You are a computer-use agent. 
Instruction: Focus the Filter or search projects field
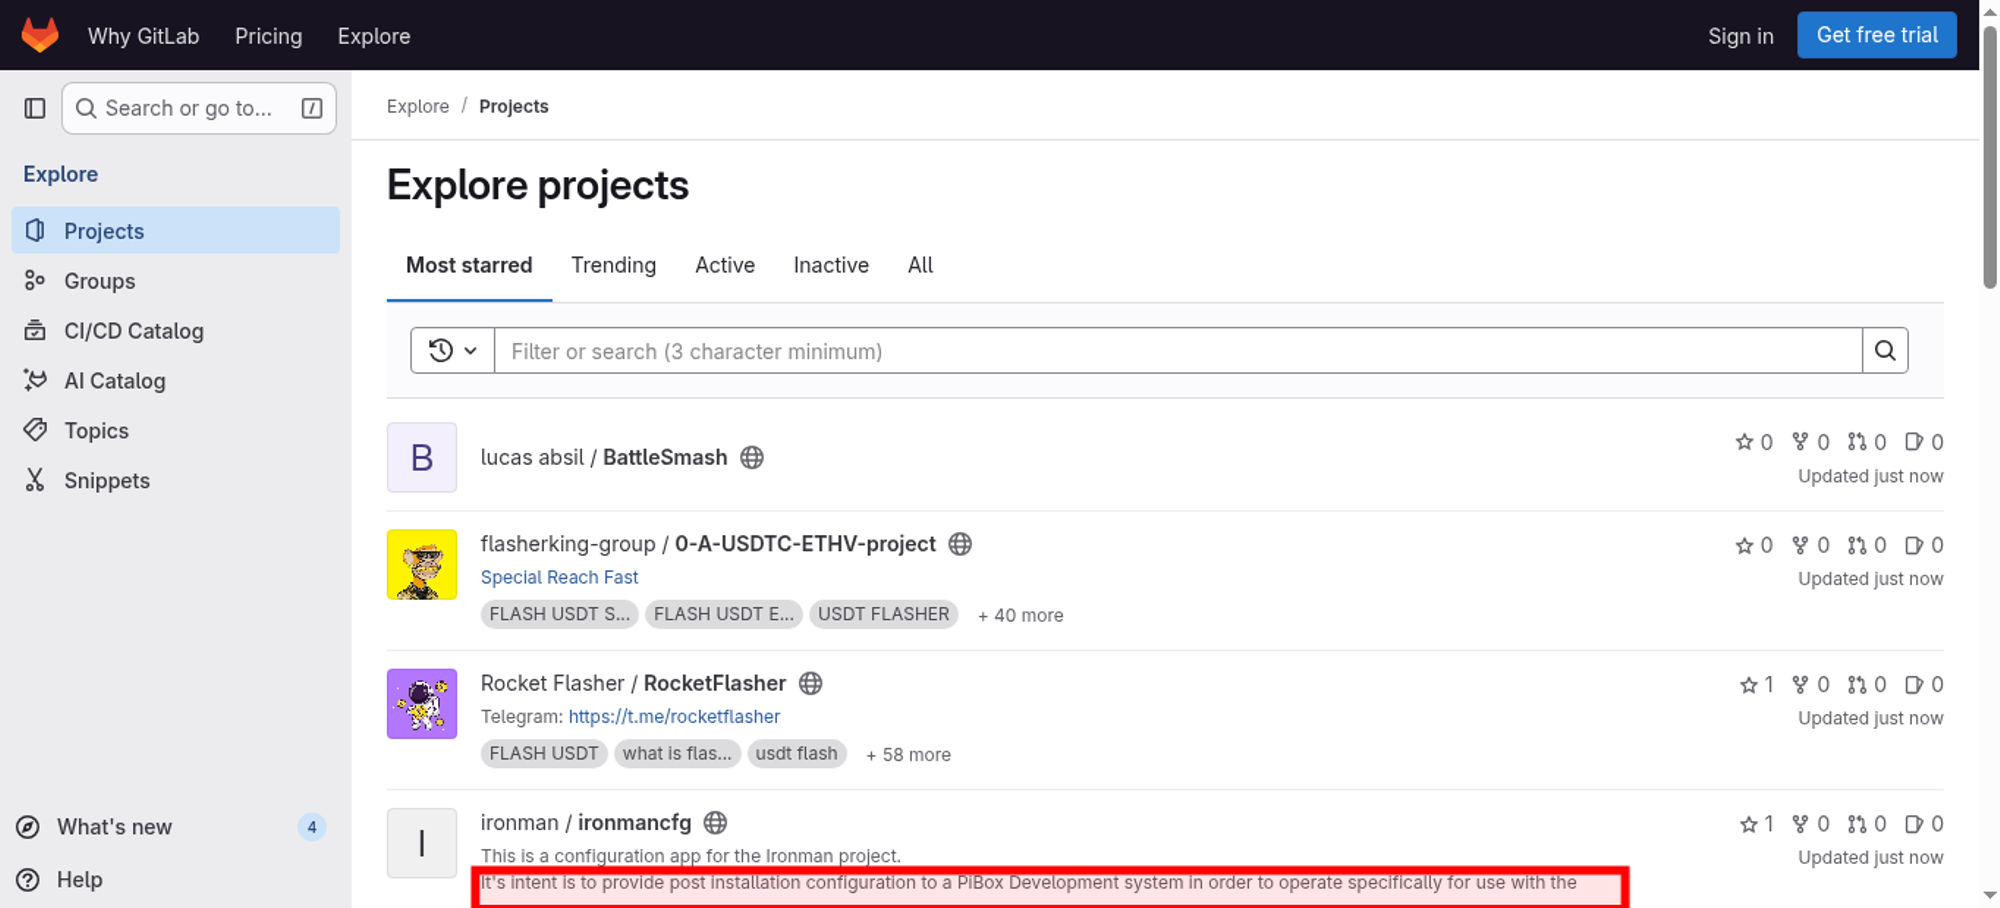click(x=1178, y=351)
